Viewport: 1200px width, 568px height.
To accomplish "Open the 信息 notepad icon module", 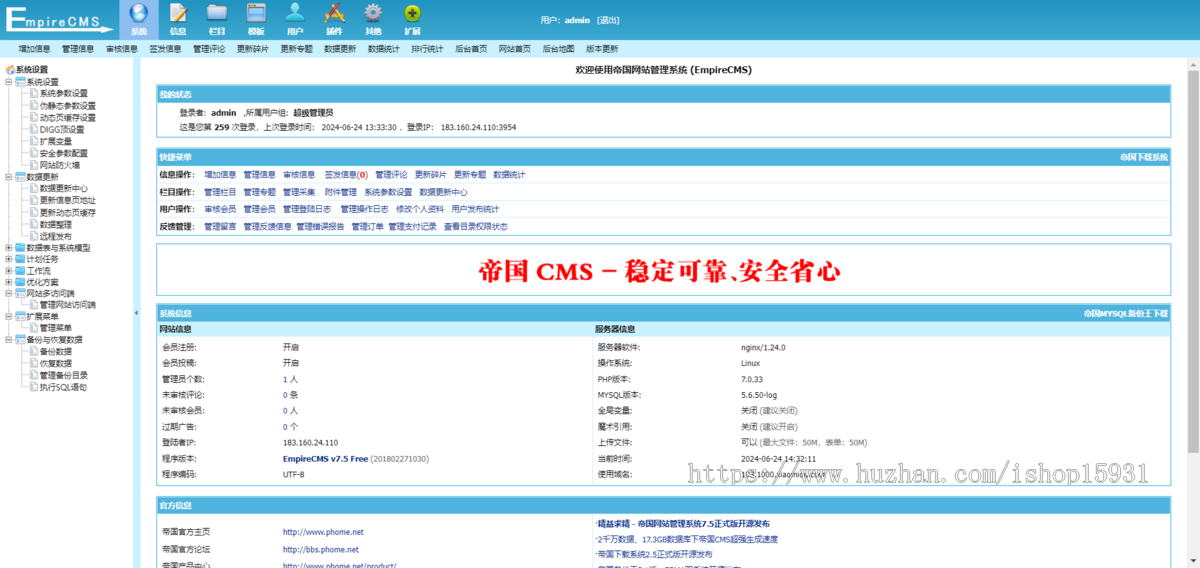I will coord(178,19).
